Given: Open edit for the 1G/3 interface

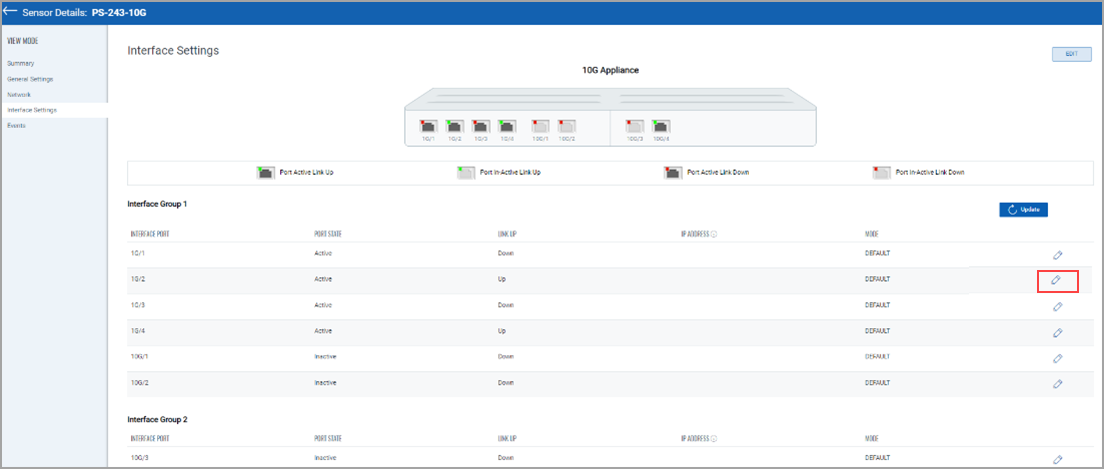Looking at the screenshot, I should [1058, 307].
